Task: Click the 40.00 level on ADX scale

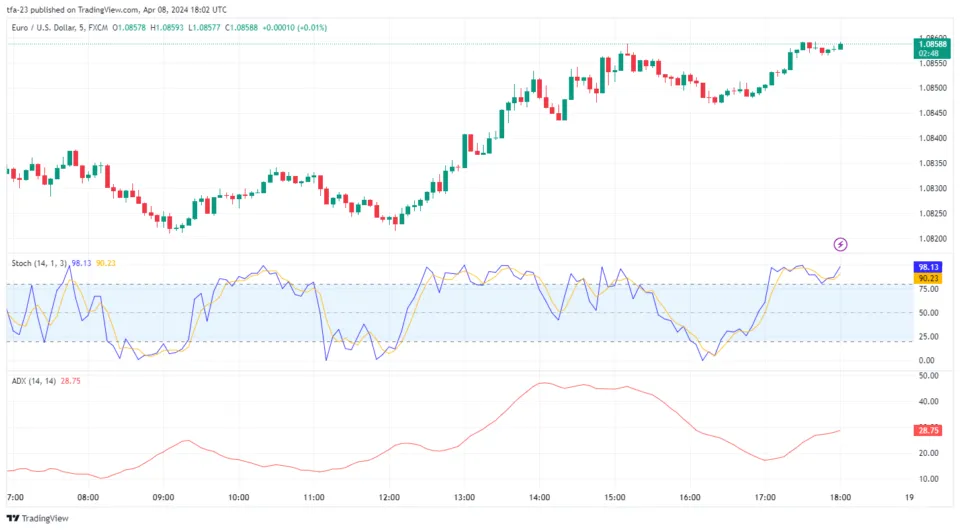Action: pos(929,402)
